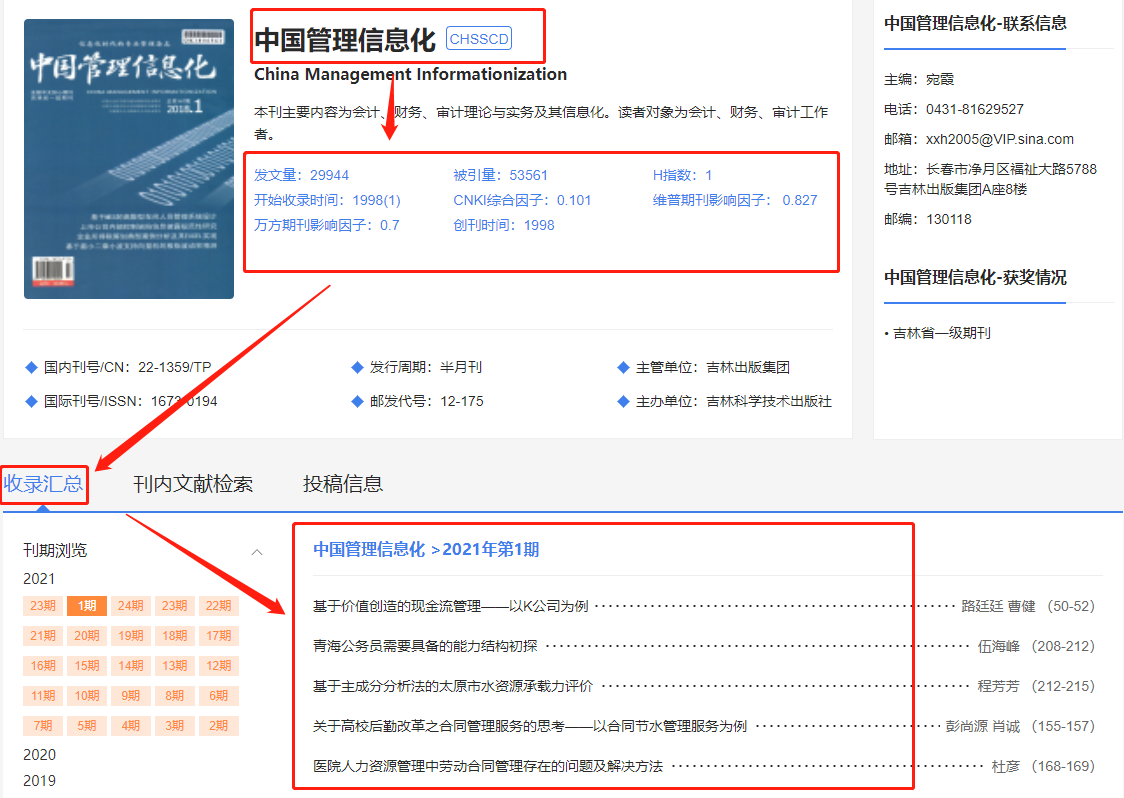Open article 基于主成分分析法的太原市水资源承载力评价
The image size is (1124, 798).
pos(453,687)
